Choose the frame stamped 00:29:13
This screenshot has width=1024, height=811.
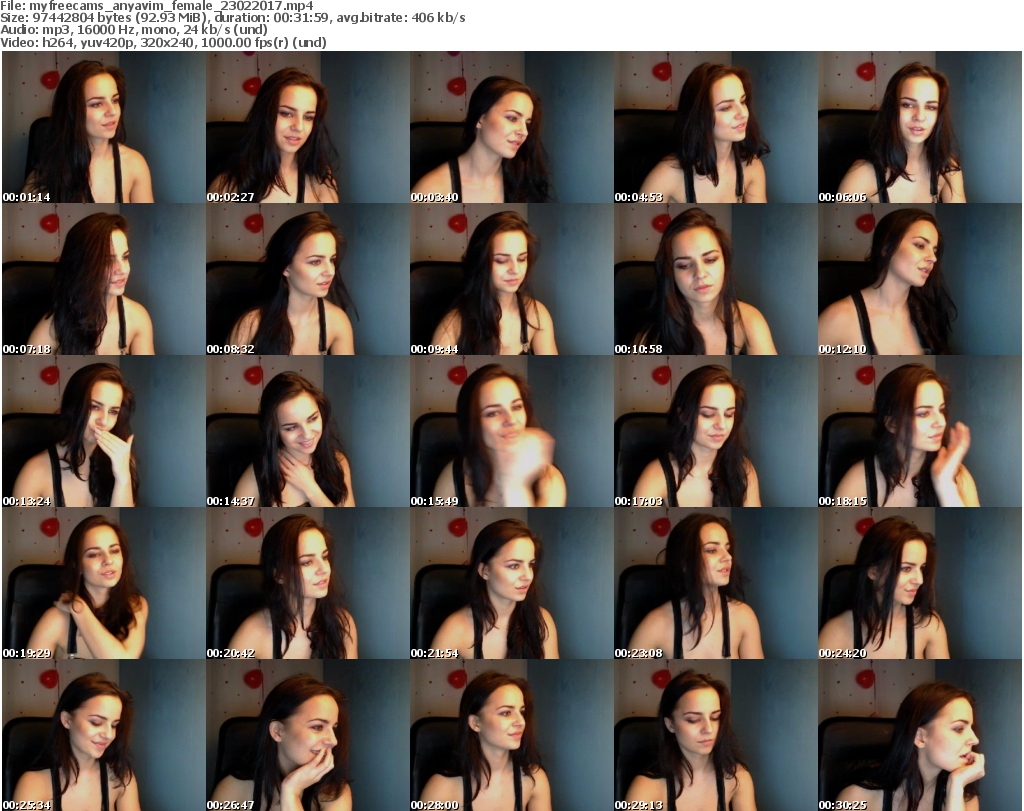click(716, 736)
